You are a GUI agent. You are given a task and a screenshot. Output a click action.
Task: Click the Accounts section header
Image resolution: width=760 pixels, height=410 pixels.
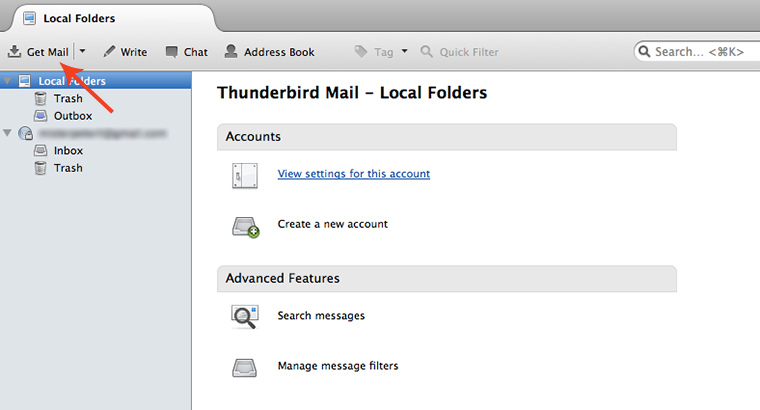(x=447, y=137)
